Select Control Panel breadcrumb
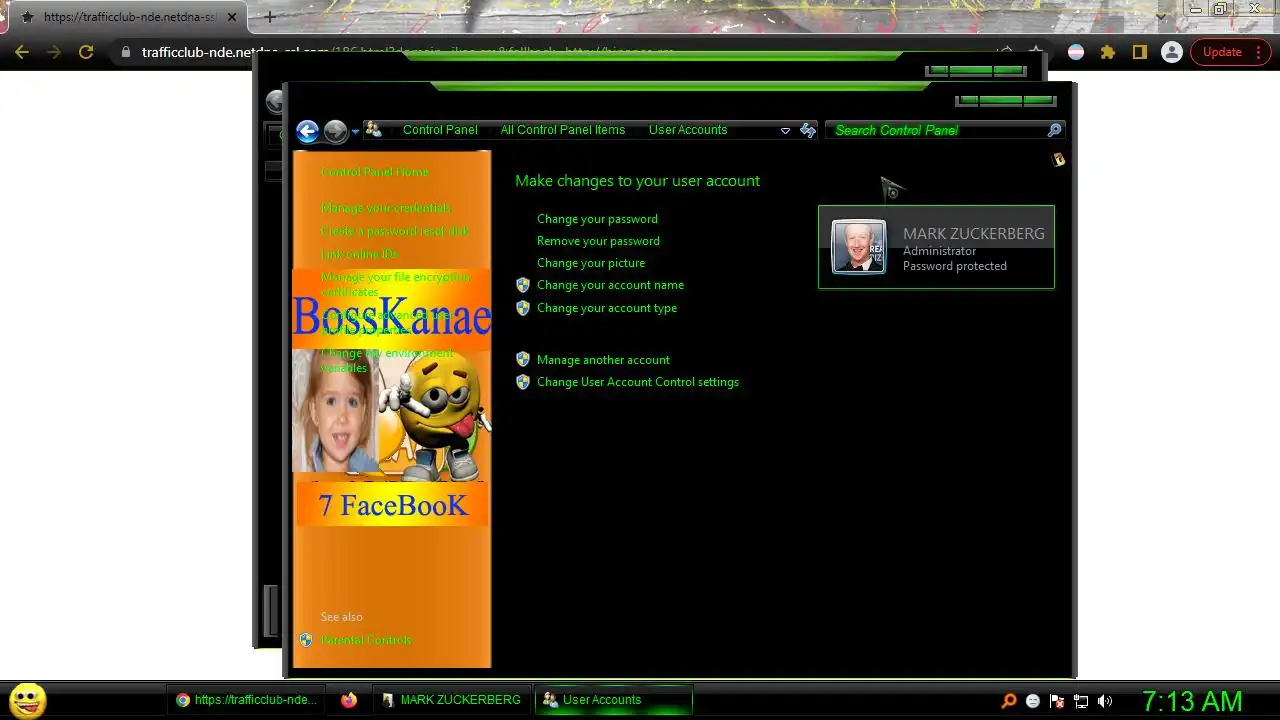1280x720 pixels. click(x=440, y=130)
